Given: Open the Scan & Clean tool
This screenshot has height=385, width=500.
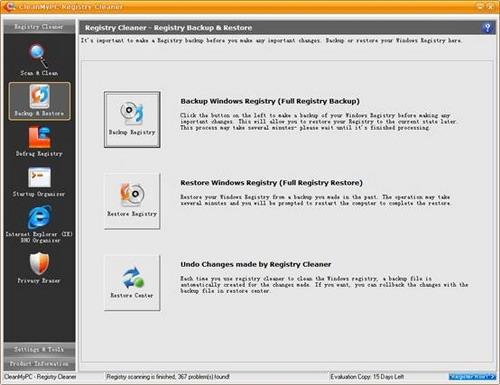Looking at the screenshot, I should [x=39, y=60].
